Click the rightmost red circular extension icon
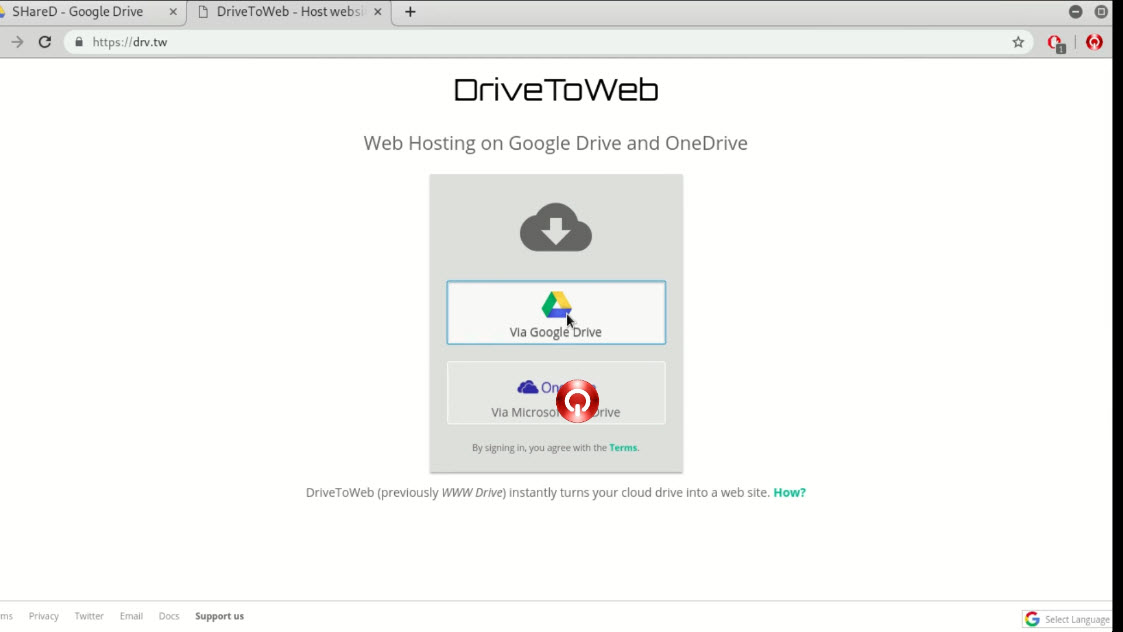Viewport: 1123px width, 632px height. (1094, 42)
